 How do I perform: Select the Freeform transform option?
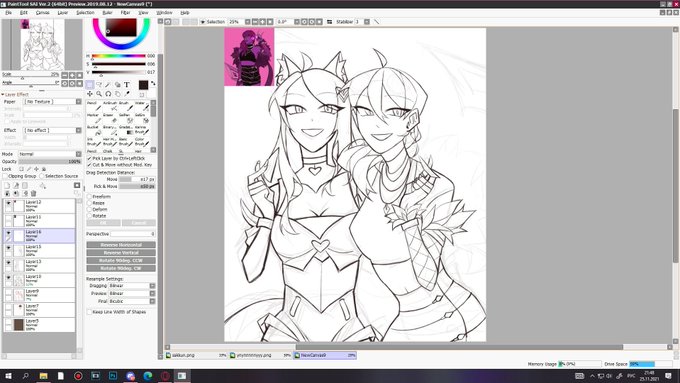pos(89,196)
